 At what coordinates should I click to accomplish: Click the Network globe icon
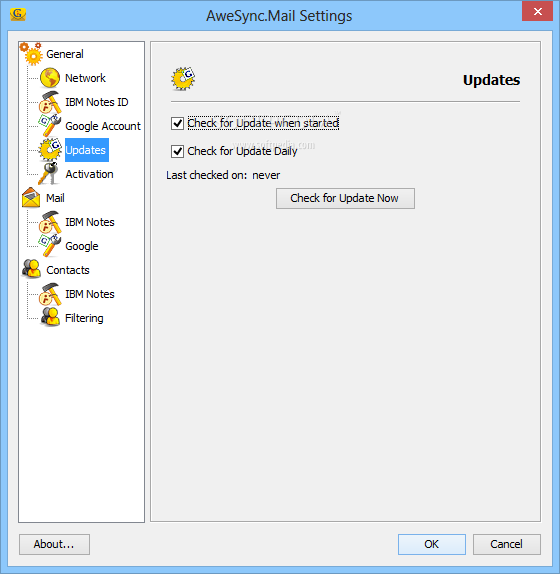pyautogui.click(x=50, y=78)
